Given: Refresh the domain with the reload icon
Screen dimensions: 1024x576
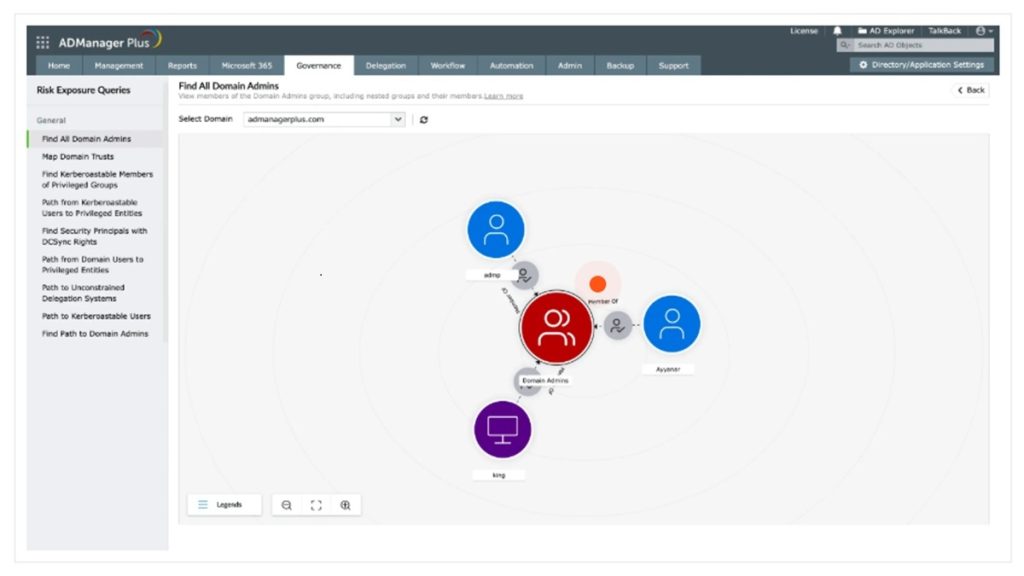Looking at the screenshot, I should 424,119.
